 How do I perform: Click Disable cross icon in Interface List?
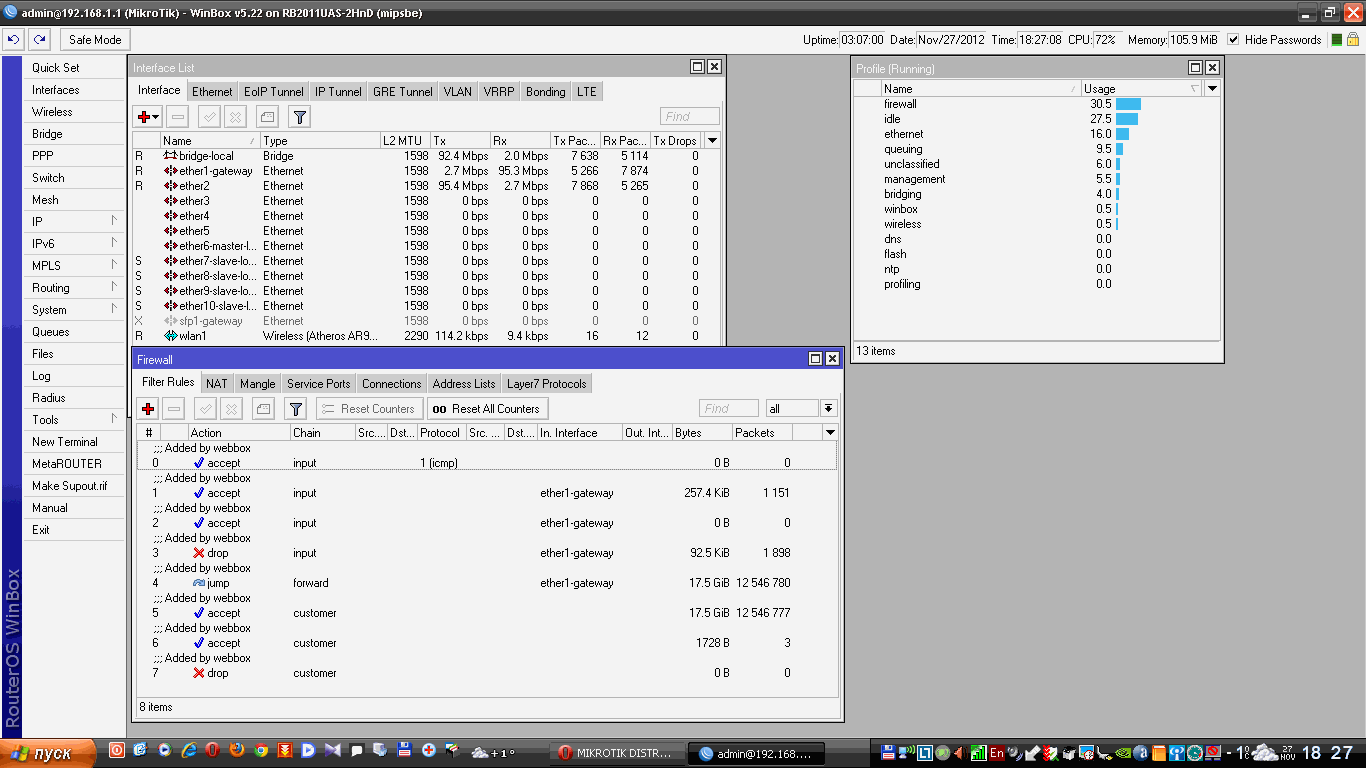(x=235, y=117)
